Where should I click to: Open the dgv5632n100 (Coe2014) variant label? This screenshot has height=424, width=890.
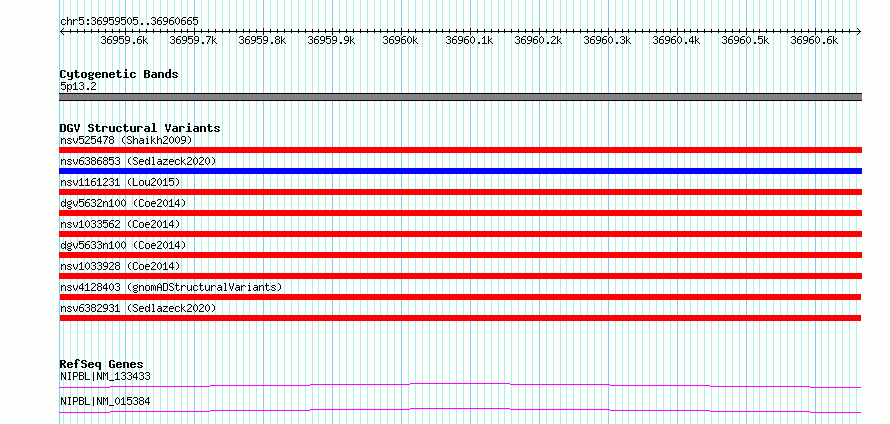[x=123, y=203]
